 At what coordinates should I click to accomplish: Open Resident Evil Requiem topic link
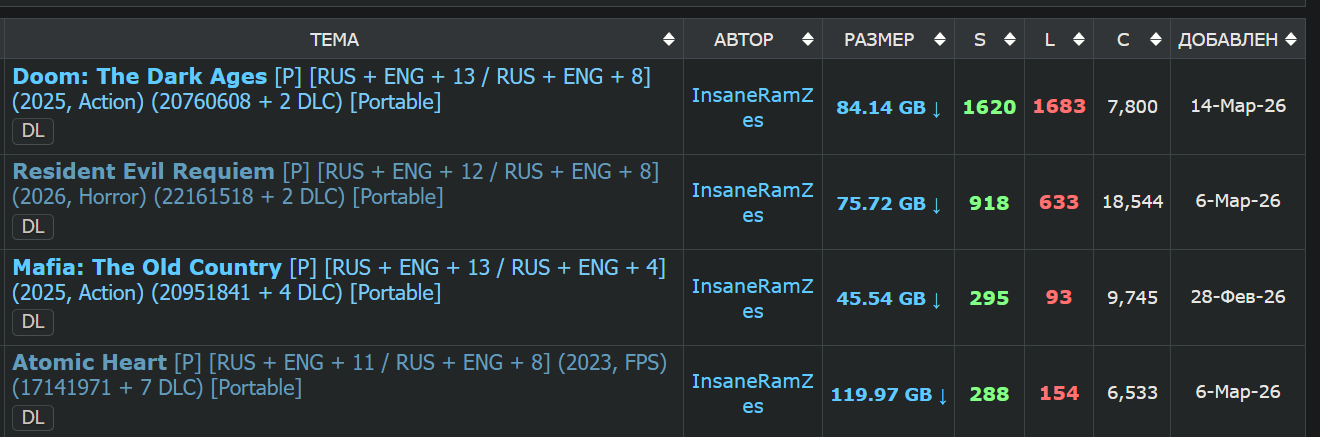pyautogui.click(x=143, y=172)
